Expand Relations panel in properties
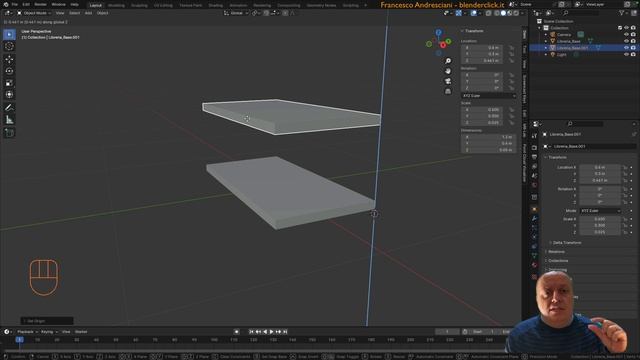 click(556, 251)
